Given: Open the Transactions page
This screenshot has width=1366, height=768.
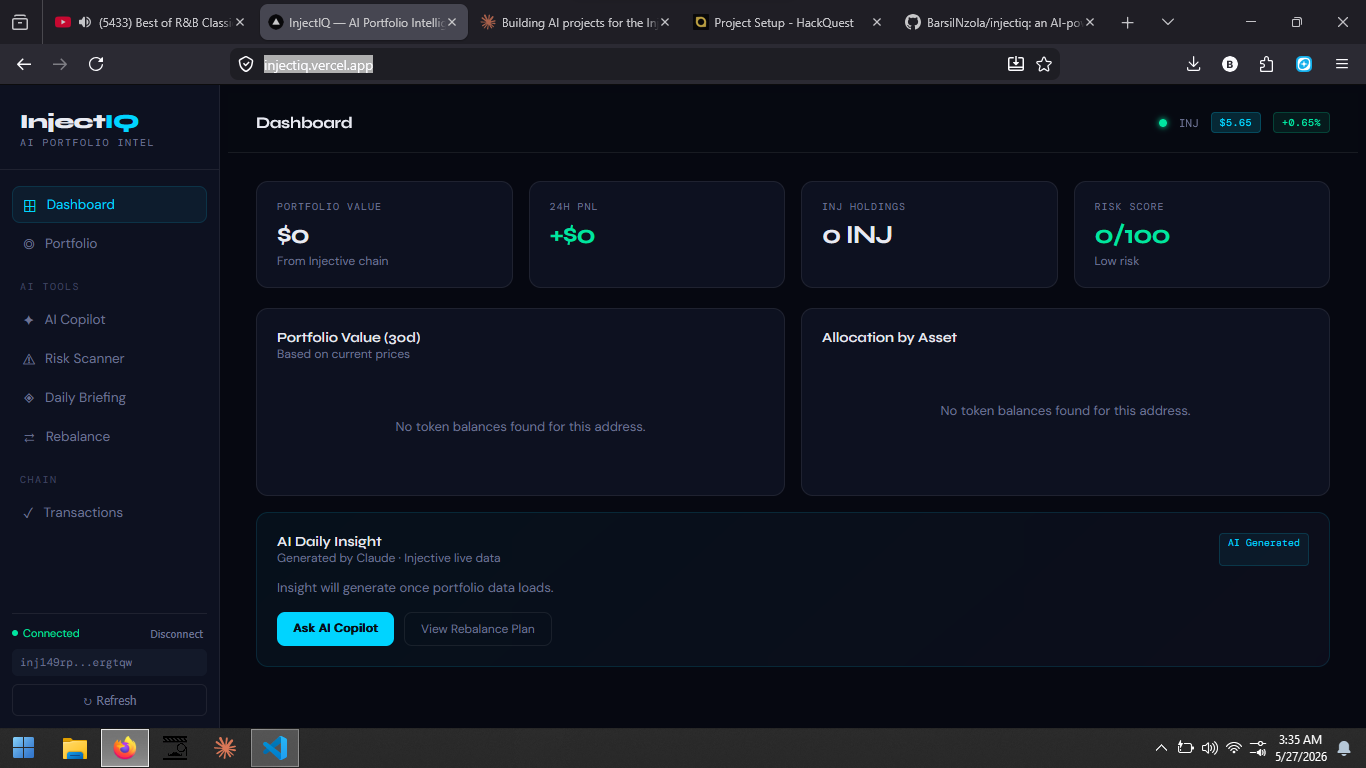Looking at the screenshot, I should 109,512.
